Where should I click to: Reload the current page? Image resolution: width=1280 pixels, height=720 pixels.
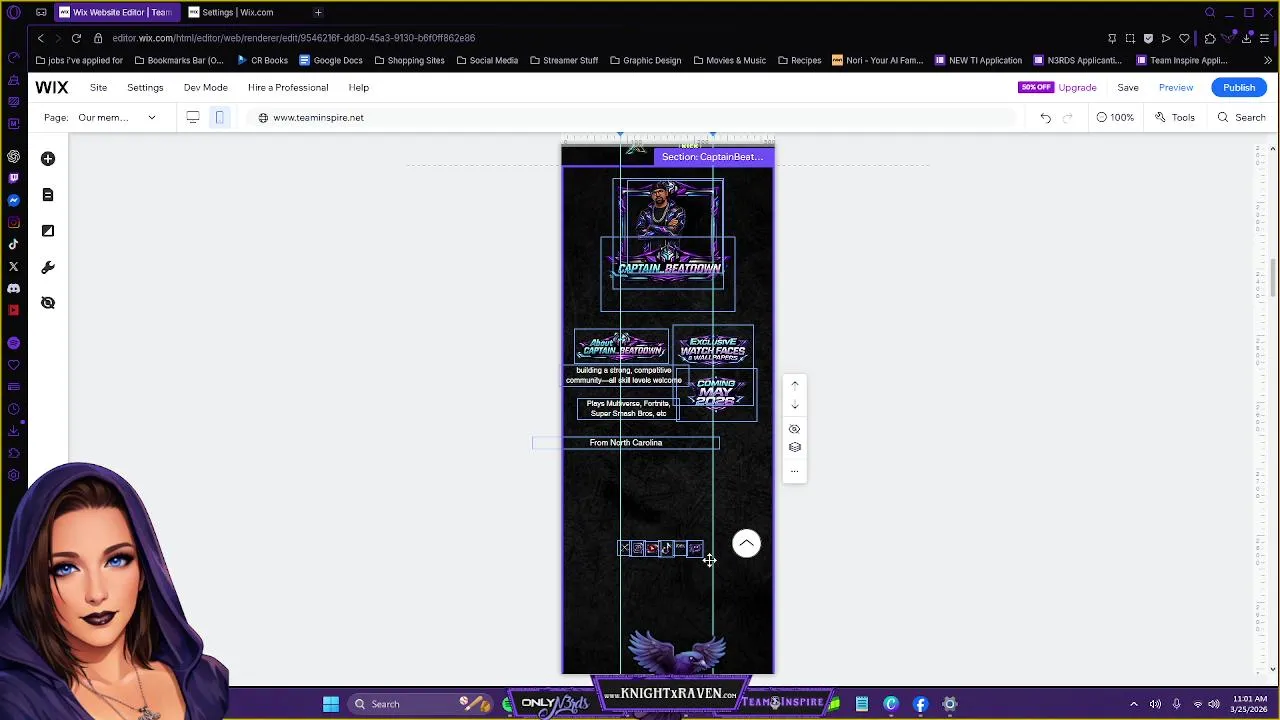76,38
